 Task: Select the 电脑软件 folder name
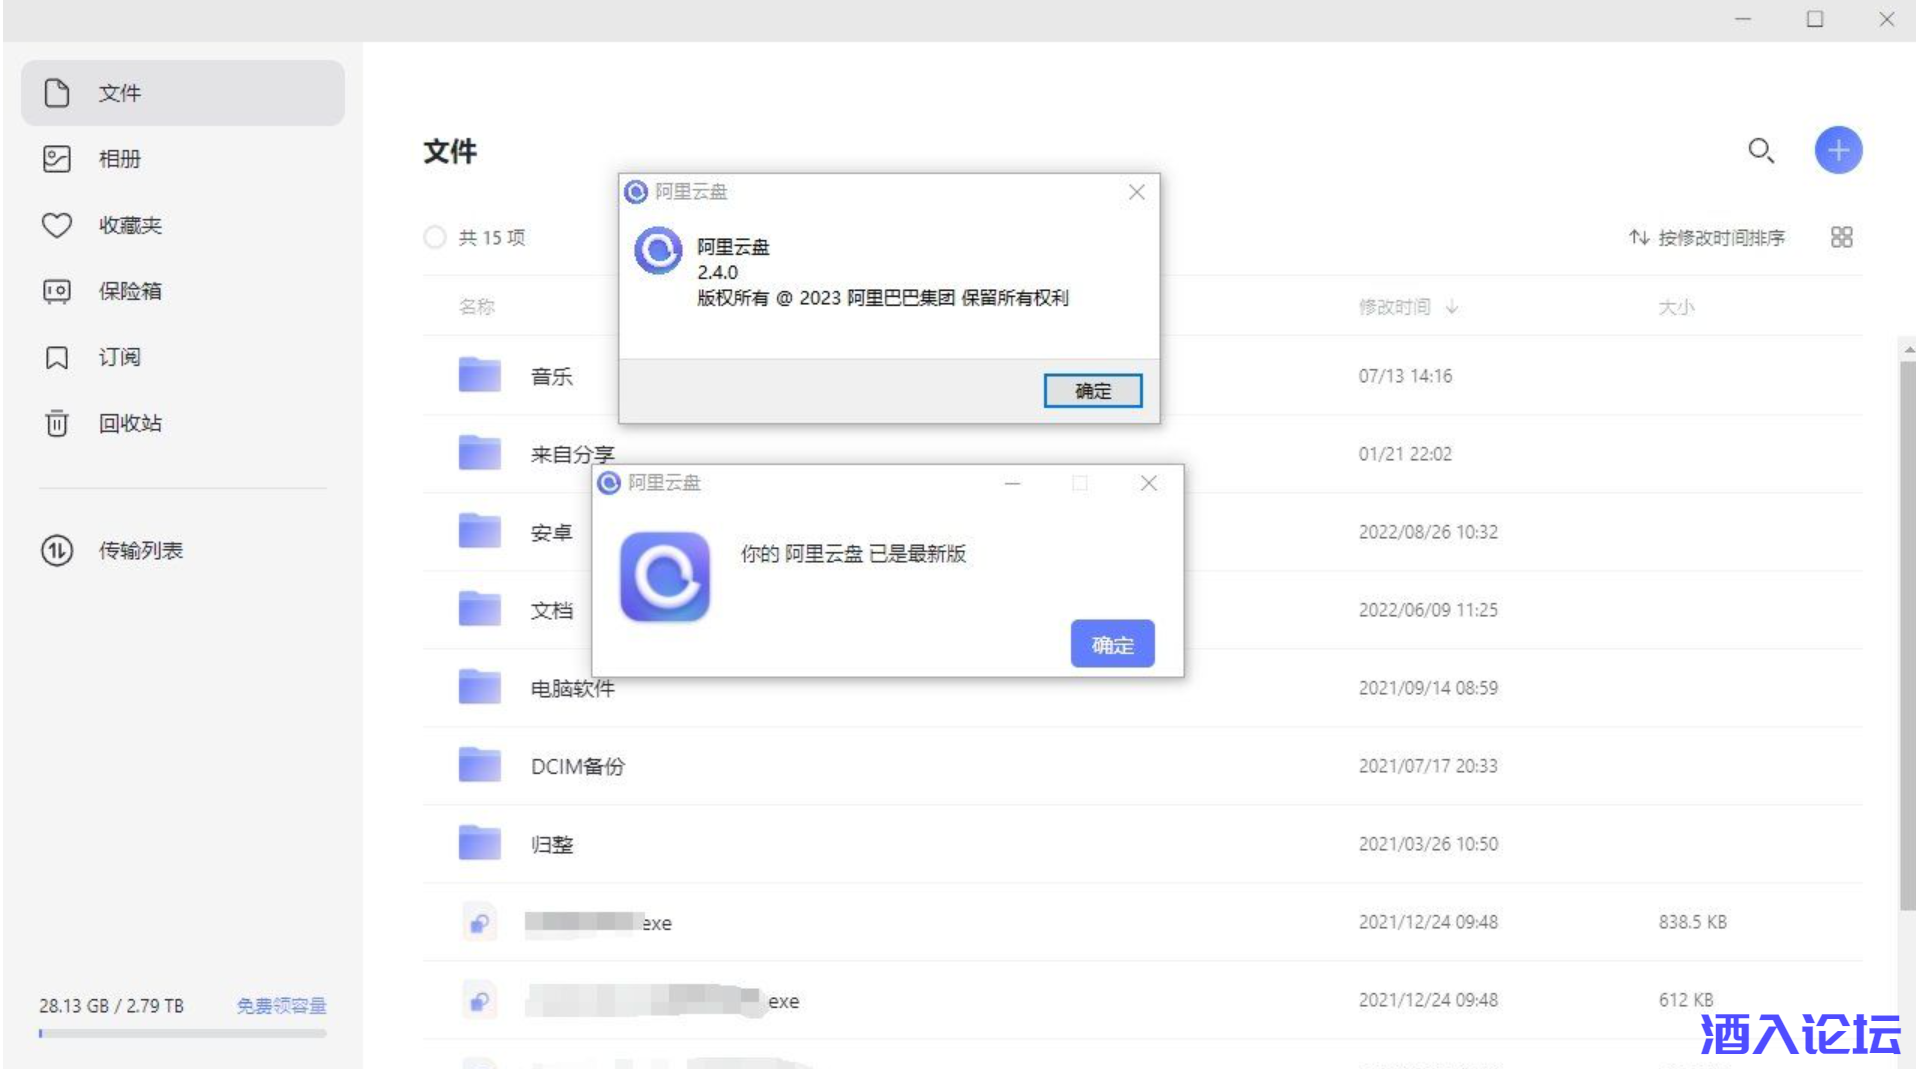pyautogui.click(x=572, y=688)
